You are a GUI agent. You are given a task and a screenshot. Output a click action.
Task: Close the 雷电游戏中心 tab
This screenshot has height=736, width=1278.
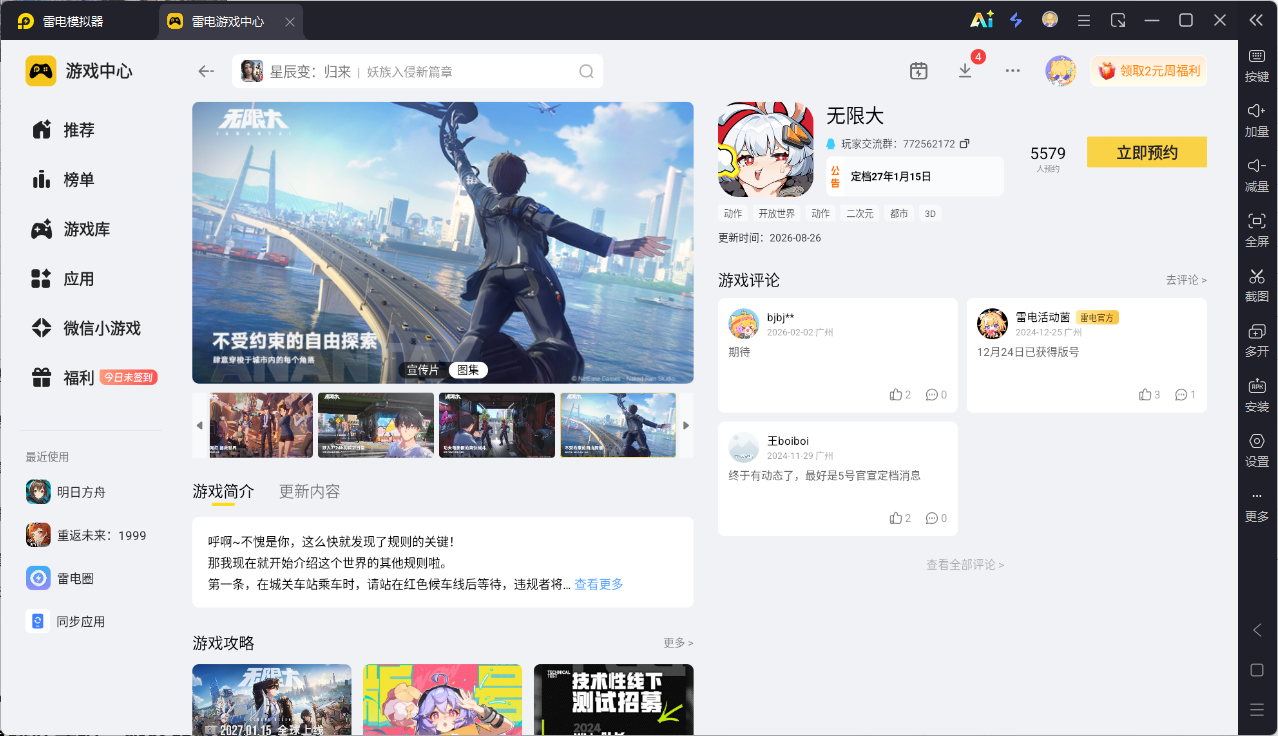pos(290,21)
